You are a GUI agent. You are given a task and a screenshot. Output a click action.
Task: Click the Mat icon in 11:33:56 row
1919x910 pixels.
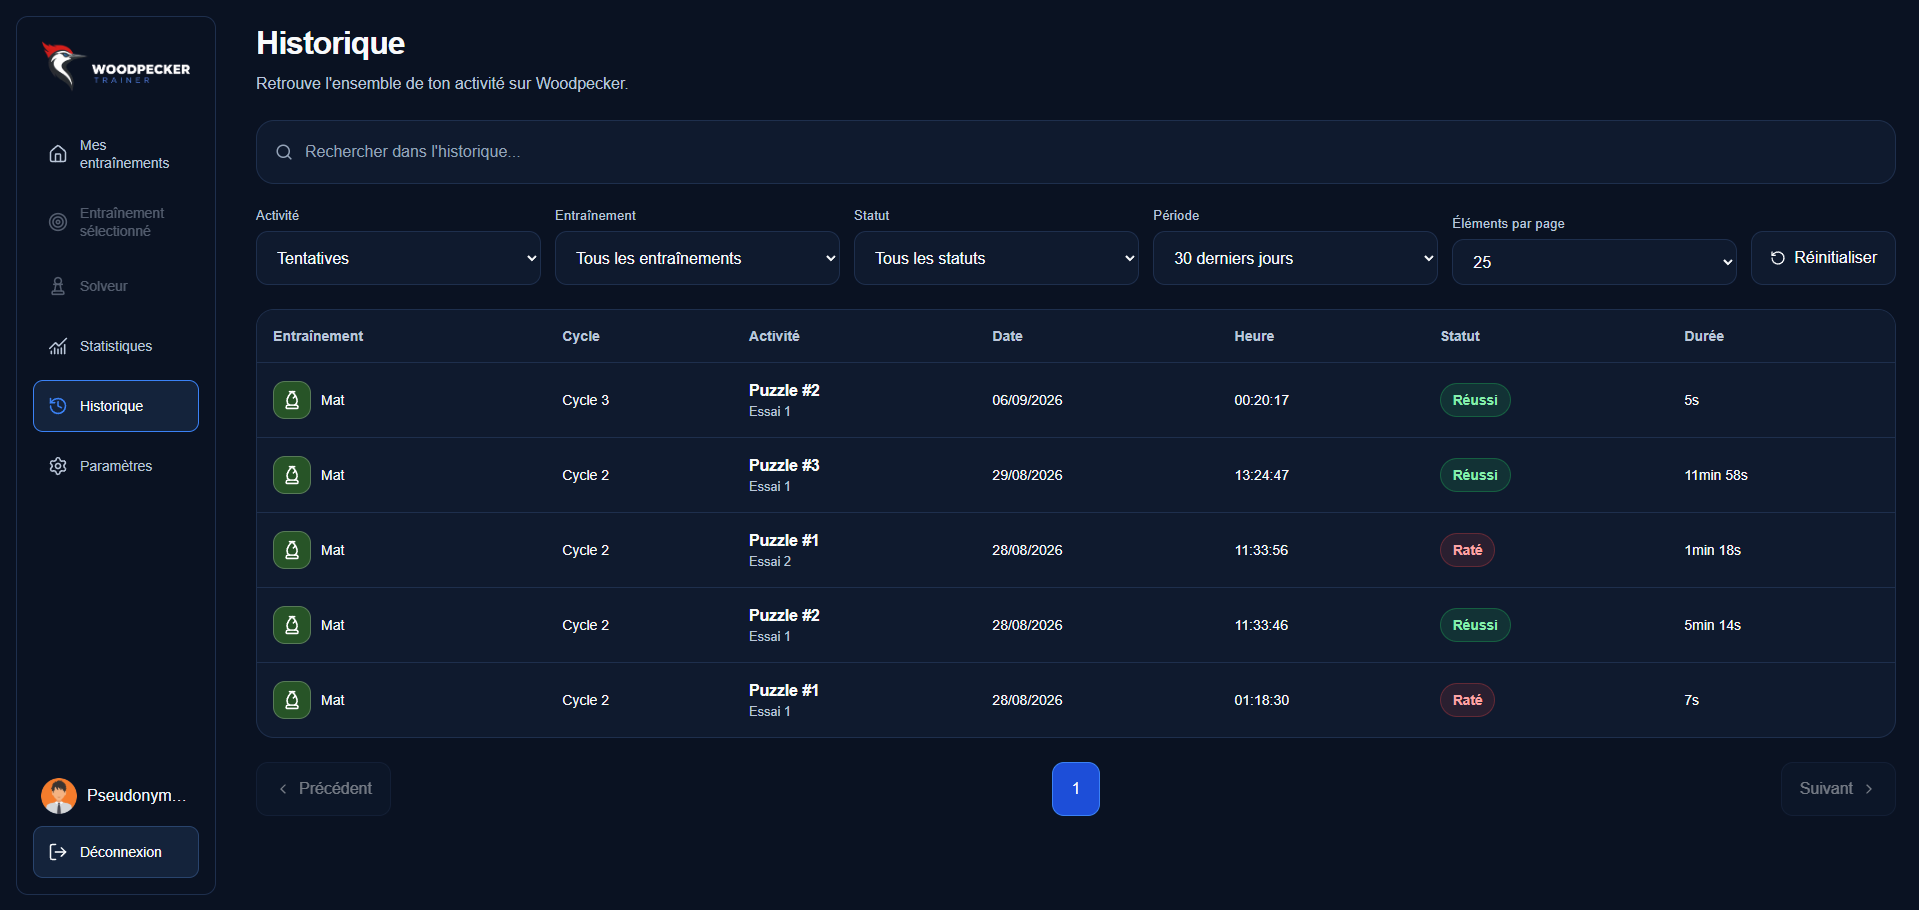pyautogui.click(x=292, y=550)
